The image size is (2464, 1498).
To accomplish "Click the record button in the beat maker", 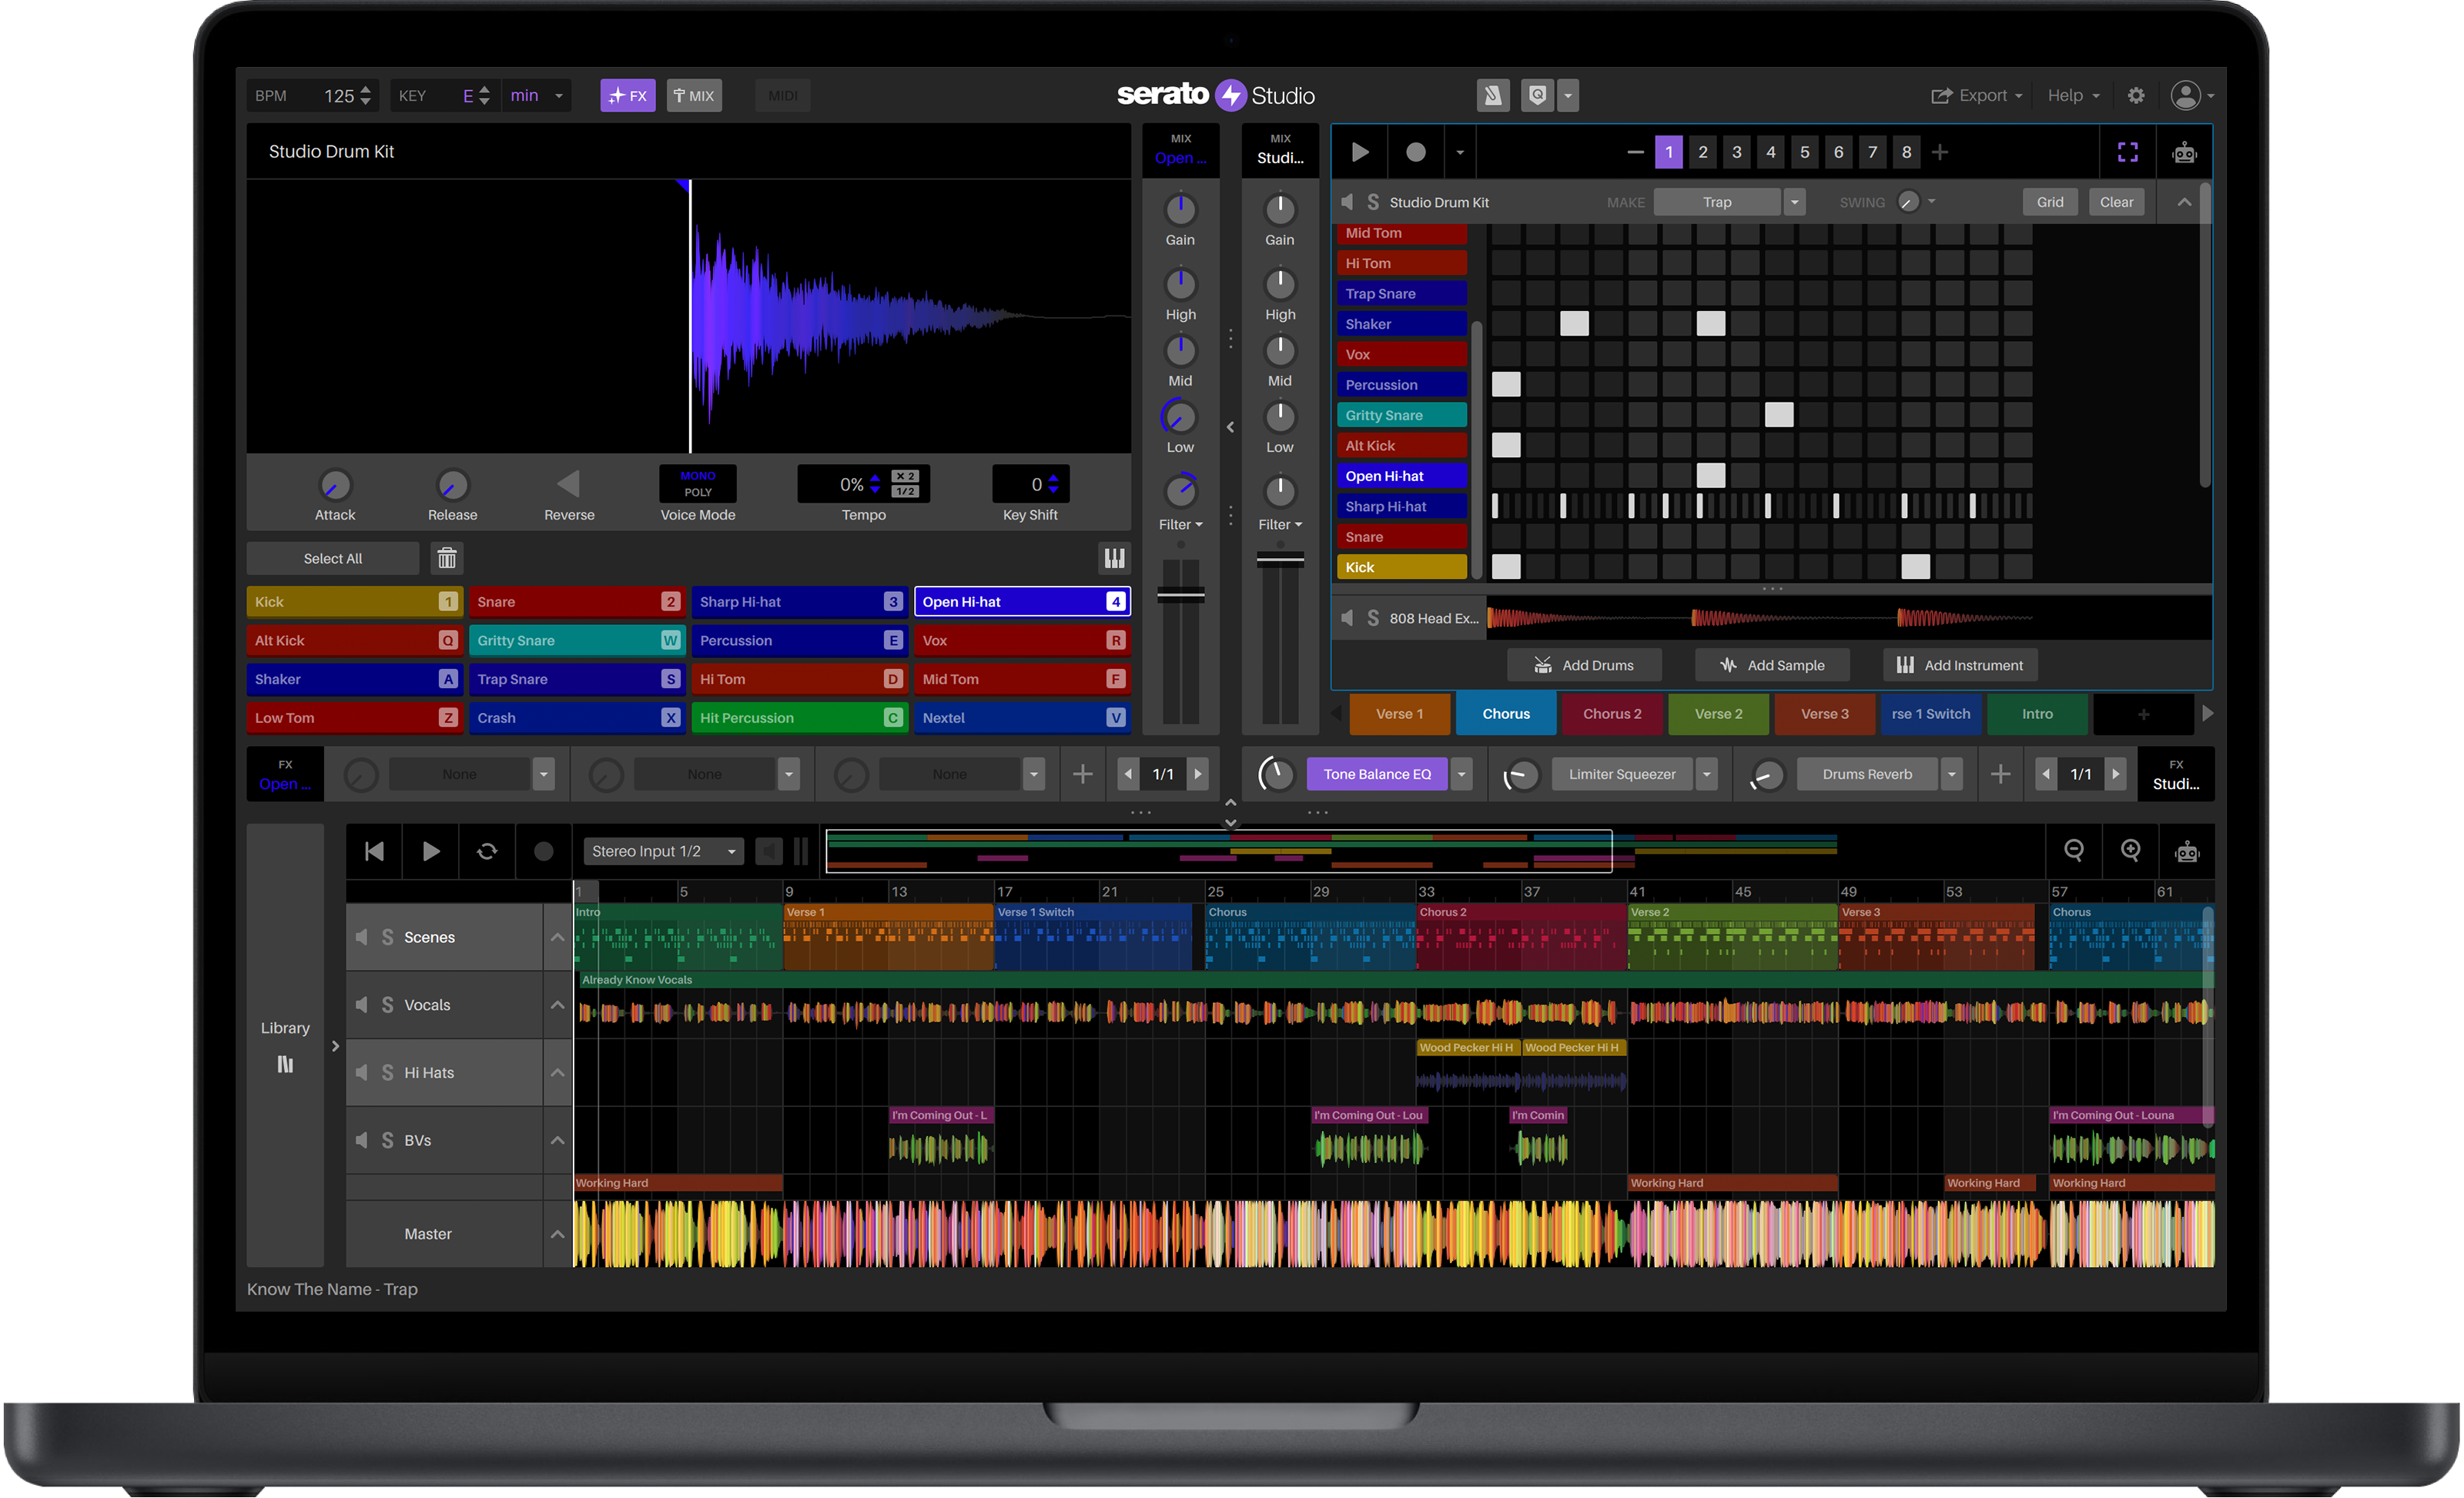I will (x=1415, y=151).
